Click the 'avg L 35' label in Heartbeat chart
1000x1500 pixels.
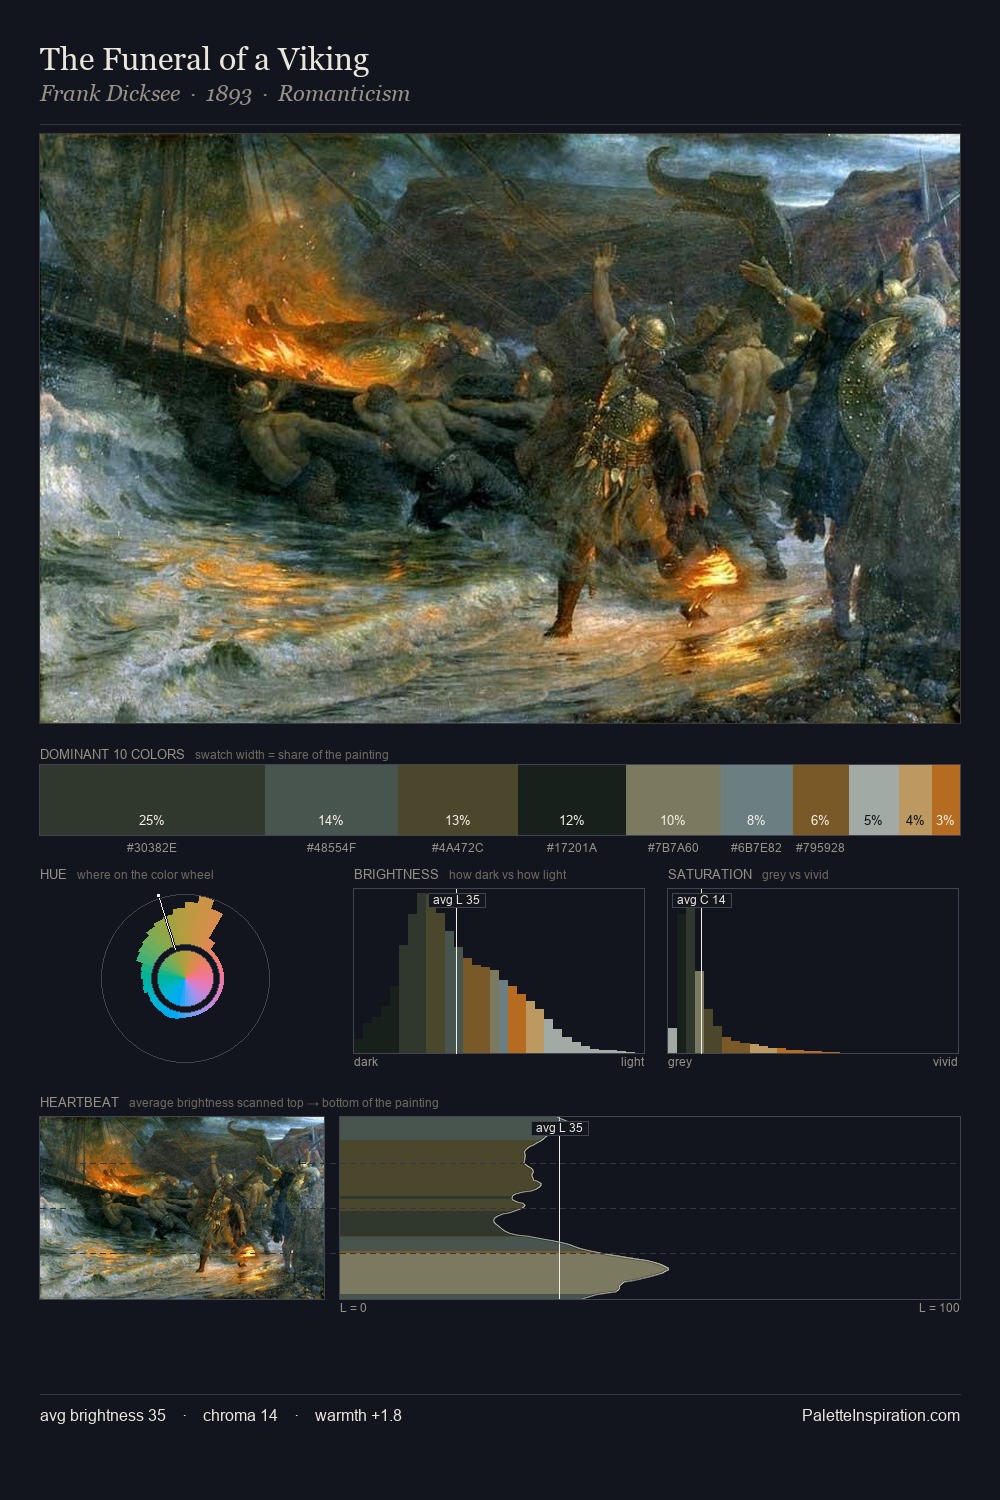tap(559, 1128)
